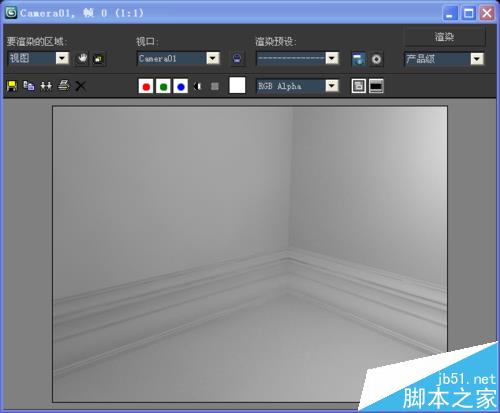
Task: Toggle the monochrome display button
Action: [215, 86]
